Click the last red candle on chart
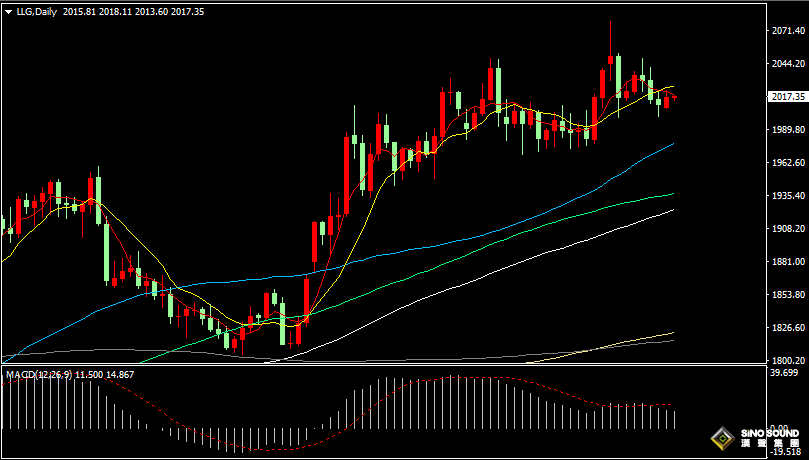This screenshot has width=809, height=460. 675,97
